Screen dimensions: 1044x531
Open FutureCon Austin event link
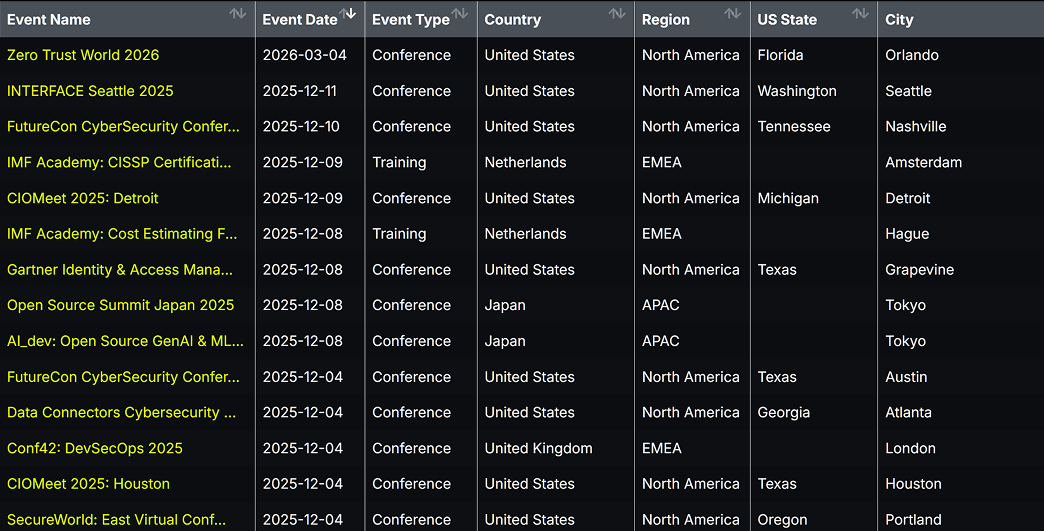pyautogui.click(x=123, y=377)
